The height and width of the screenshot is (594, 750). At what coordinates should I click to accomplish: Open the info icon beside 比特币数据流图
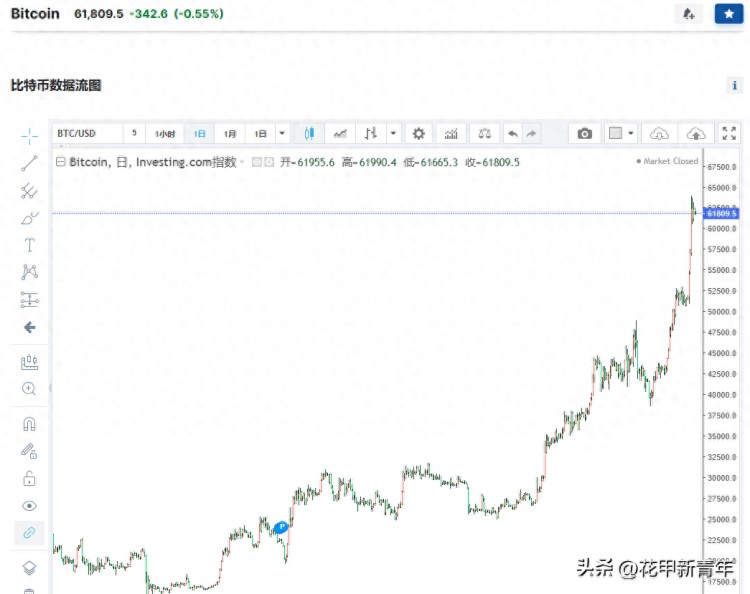(734, 86)
